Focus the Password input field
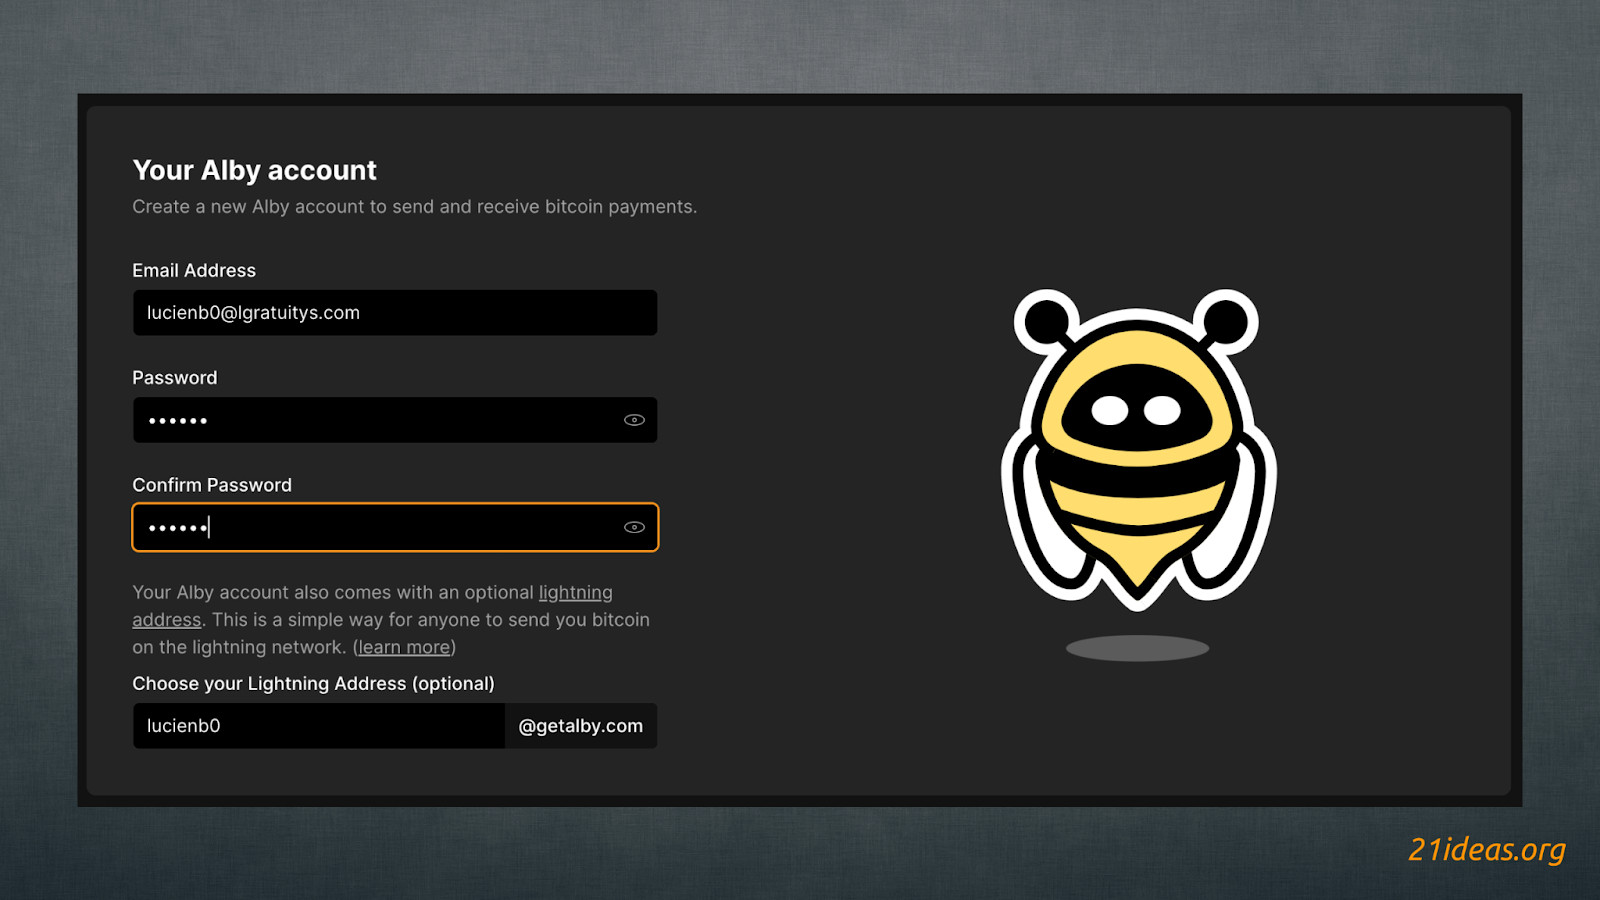The width and height of the screenshot is (1600, 900). click(380, 420)
